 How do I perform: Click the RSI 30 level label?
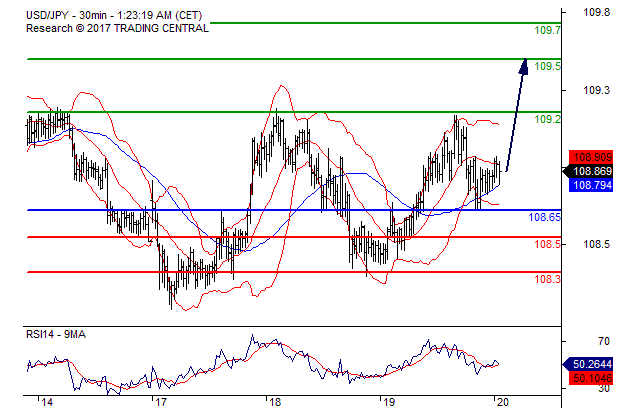click(604, 389)
